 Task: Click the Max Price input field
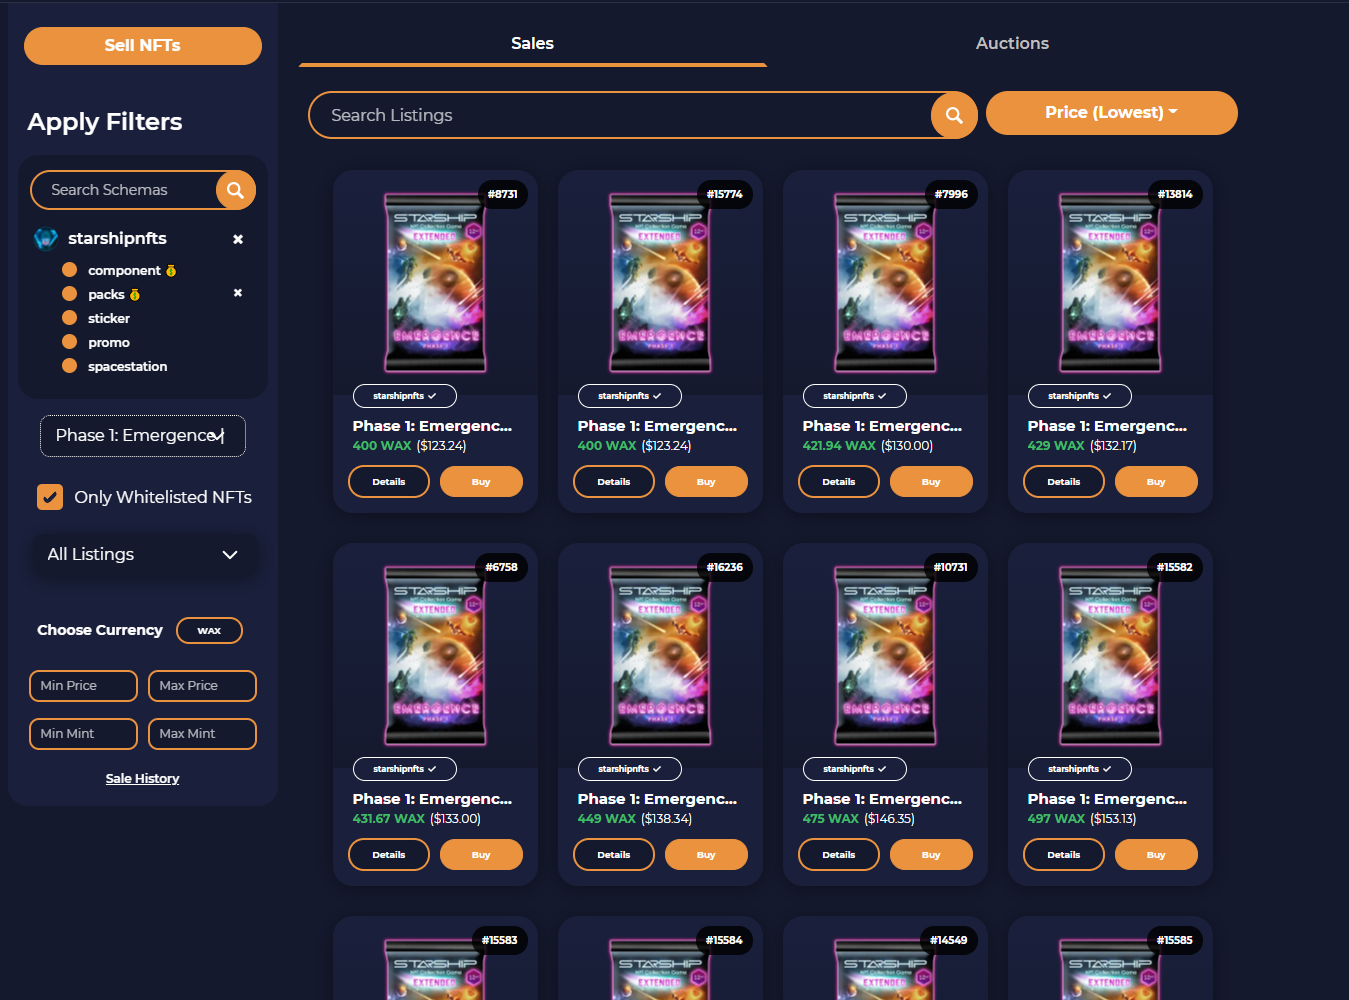coord(202,686)
